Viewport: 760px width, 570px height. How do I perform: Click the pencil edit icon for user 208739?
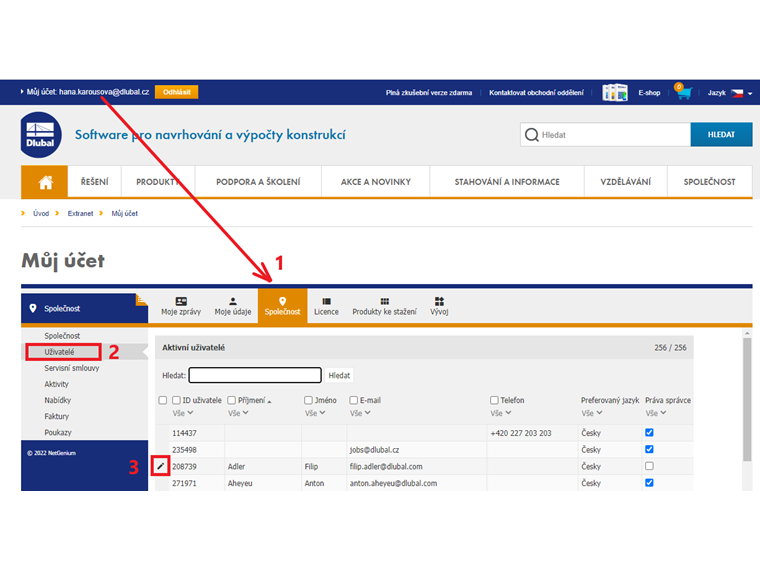160,466
